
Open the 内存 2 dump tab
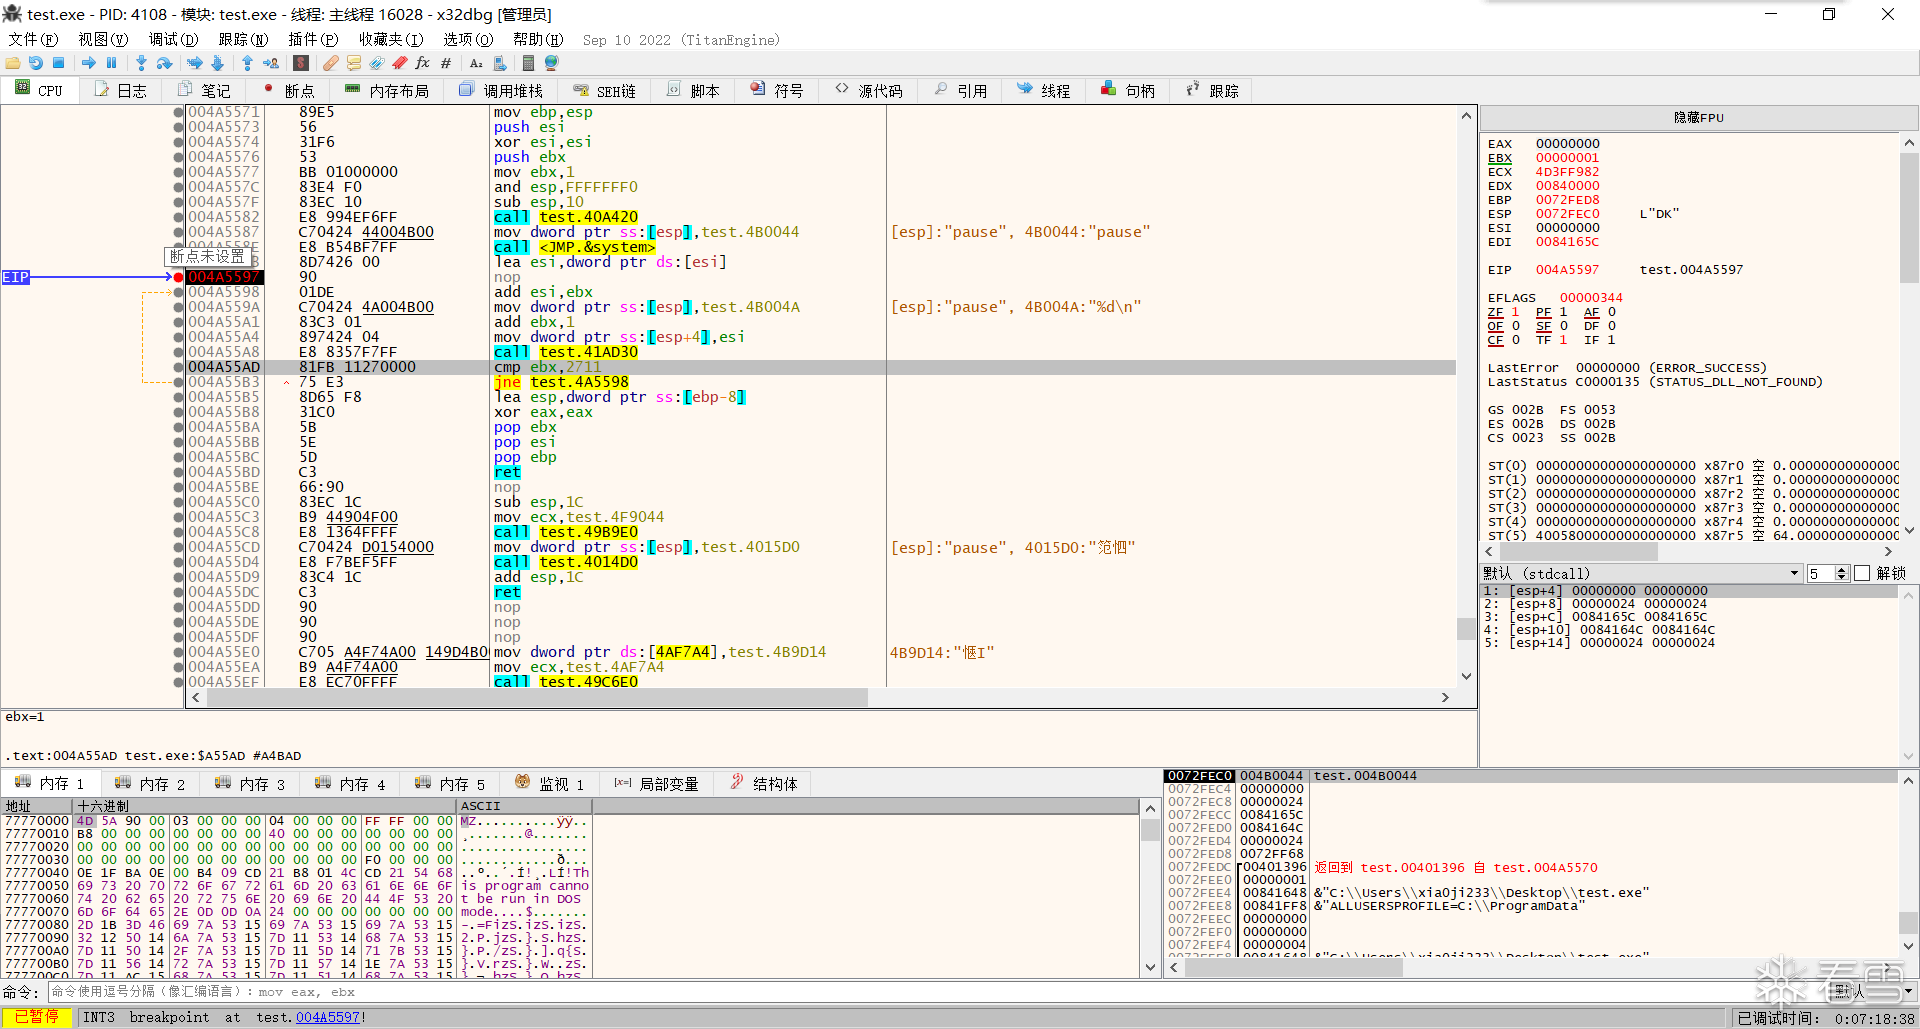(151, 783)
